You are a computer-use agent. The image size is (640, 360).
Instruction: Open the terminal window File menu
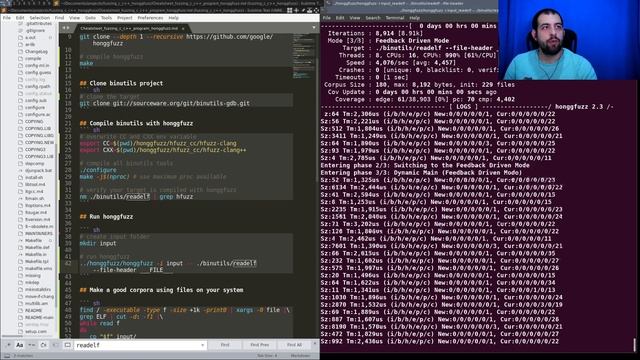(327, 18)
